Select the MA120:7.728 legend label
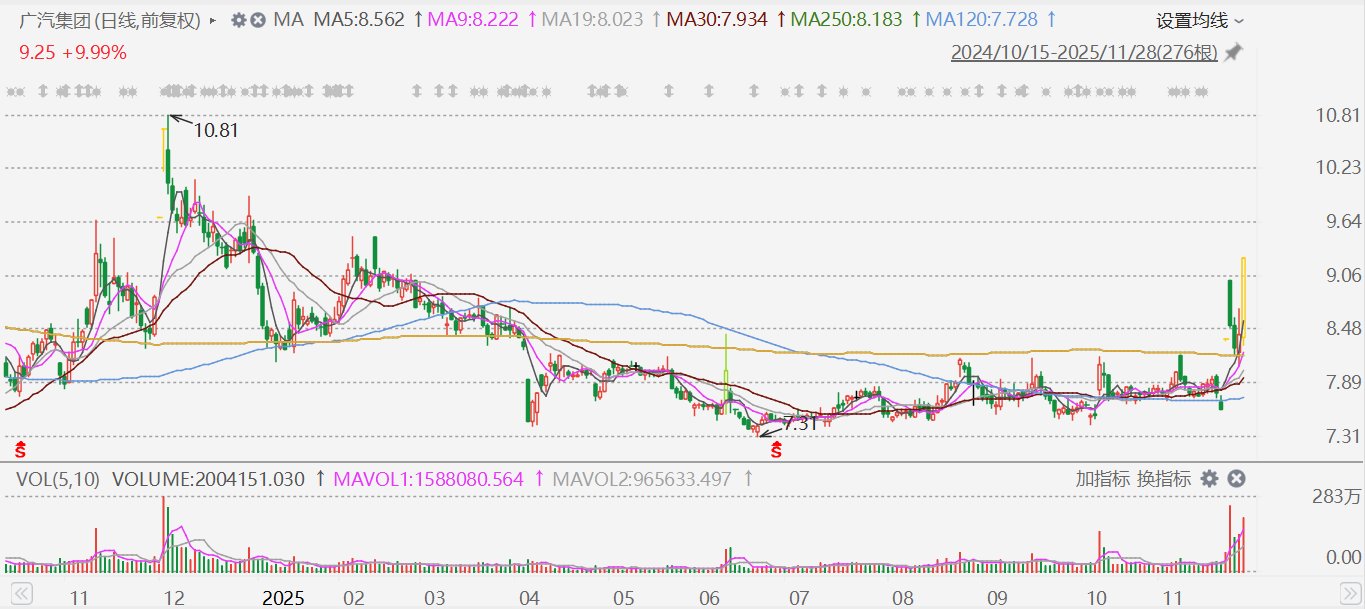 981,20
